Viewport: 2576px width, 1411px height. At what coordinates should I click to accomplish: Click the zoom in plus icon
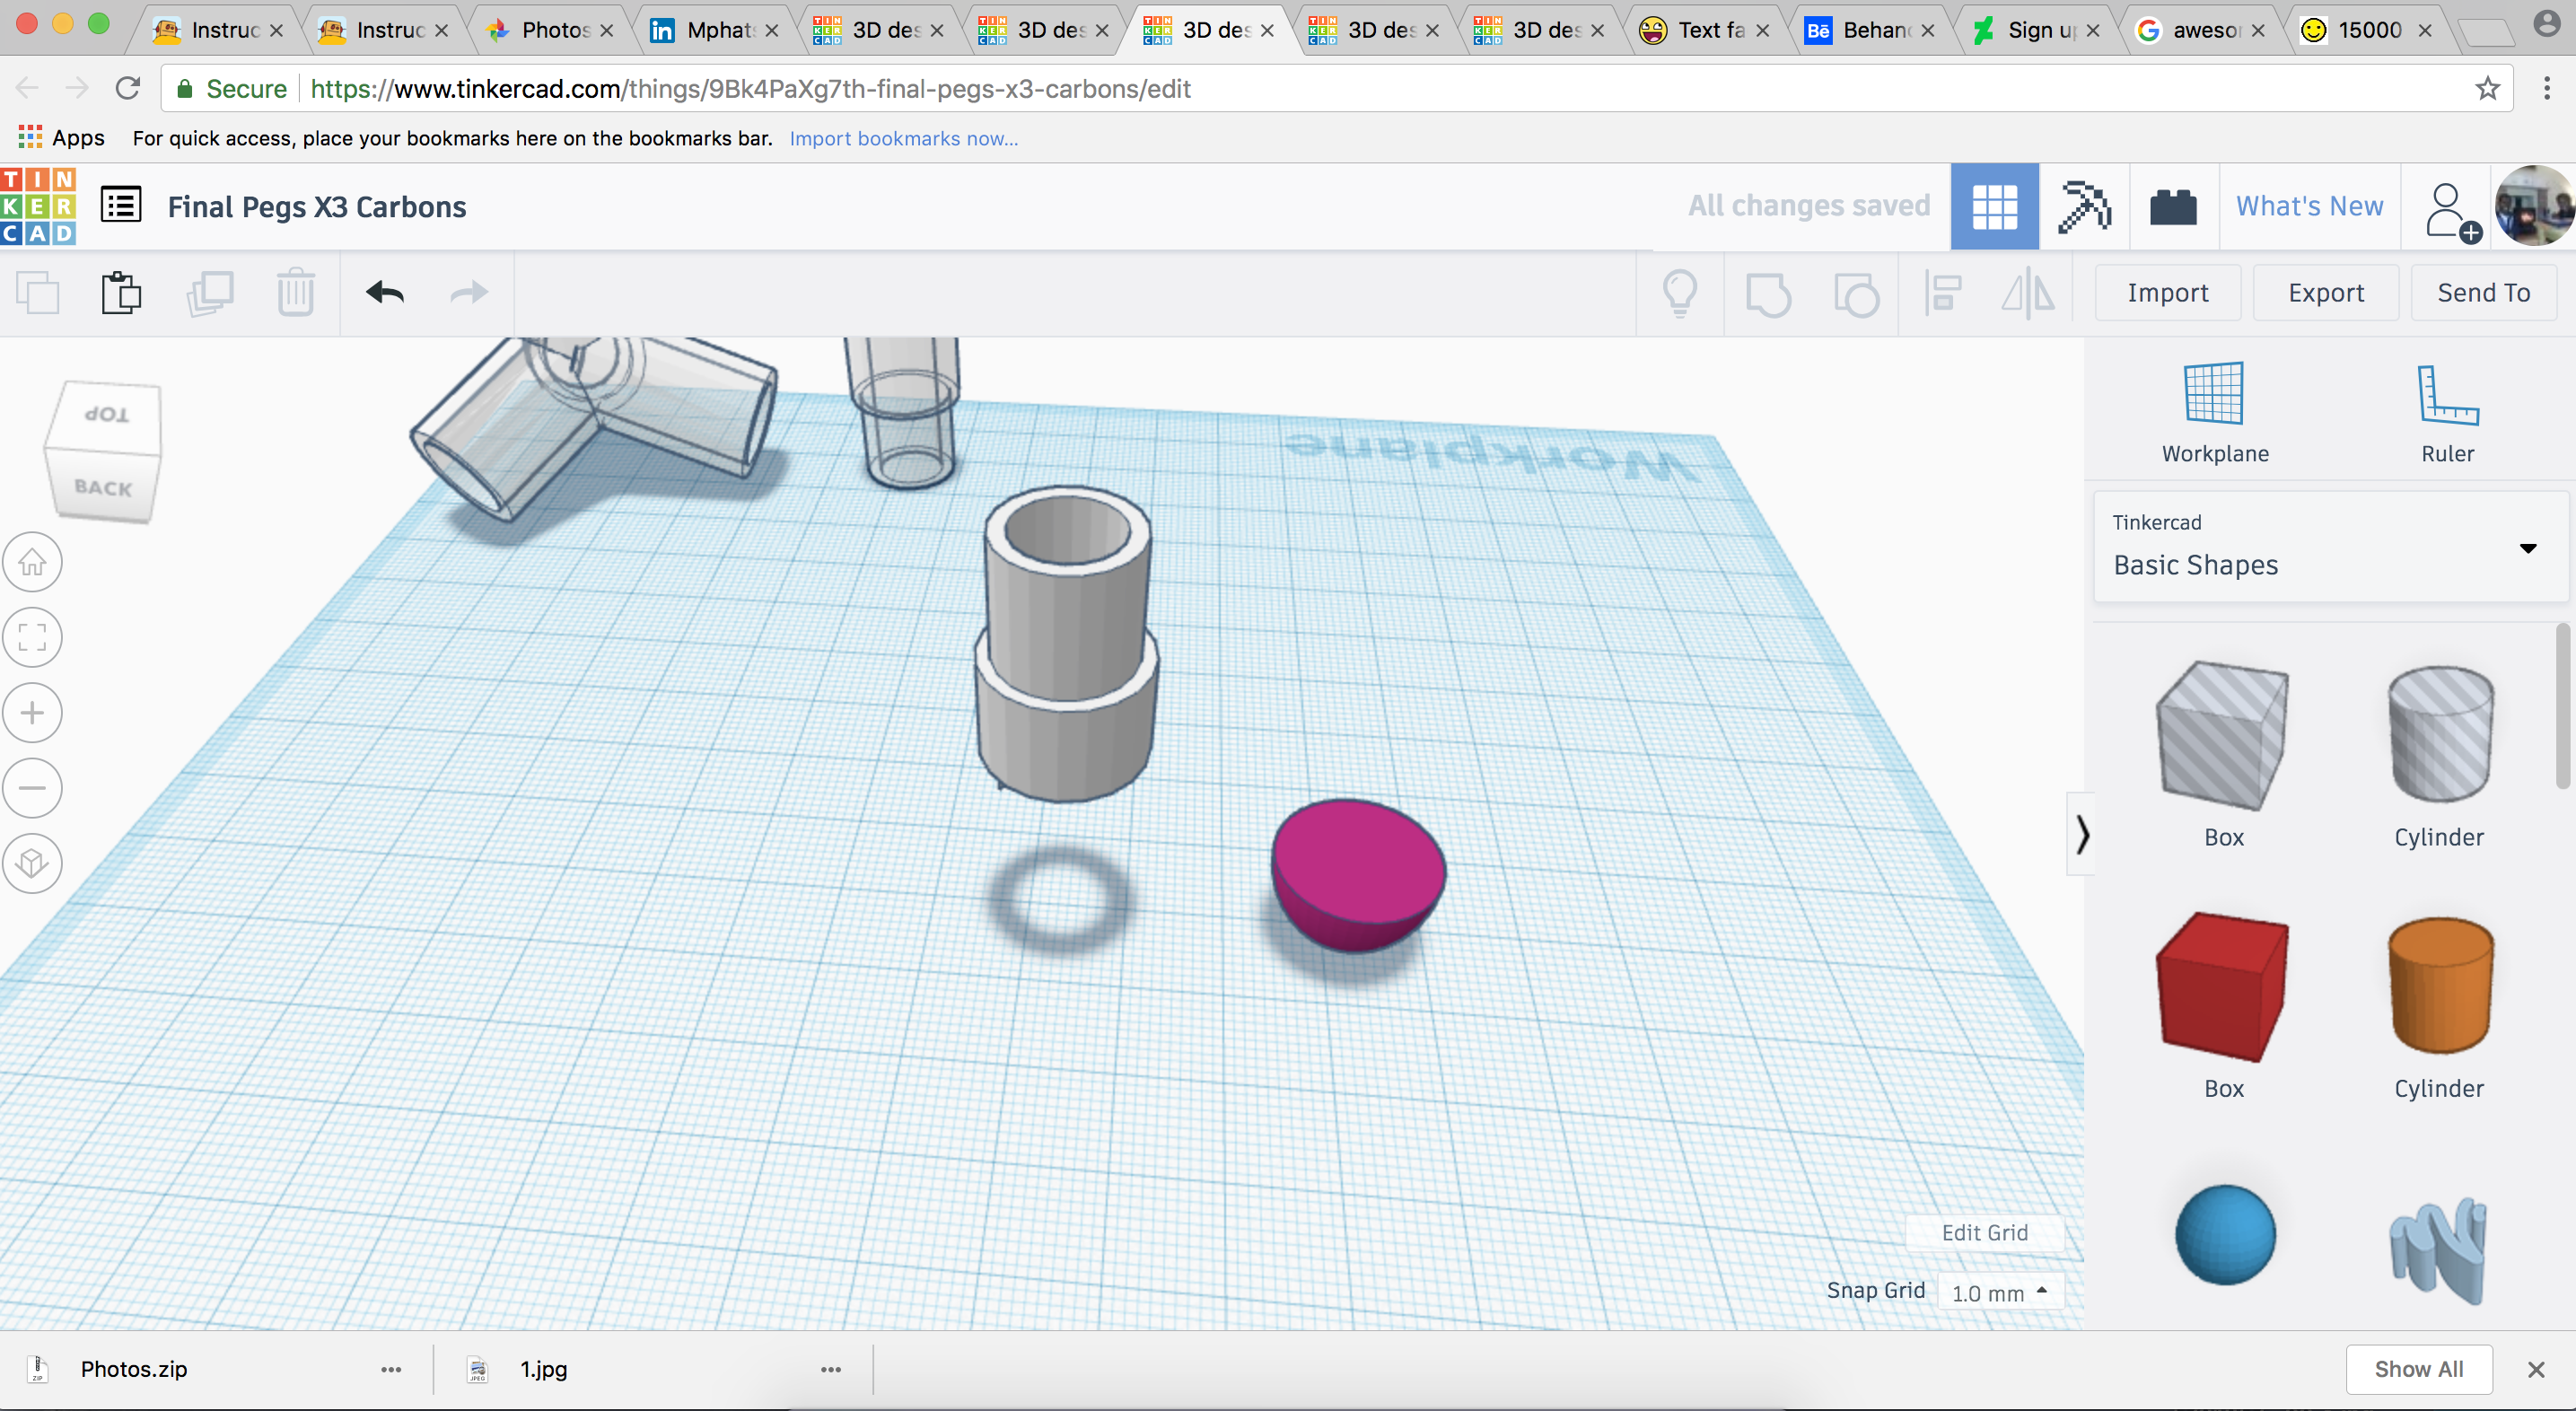[32, 713]
